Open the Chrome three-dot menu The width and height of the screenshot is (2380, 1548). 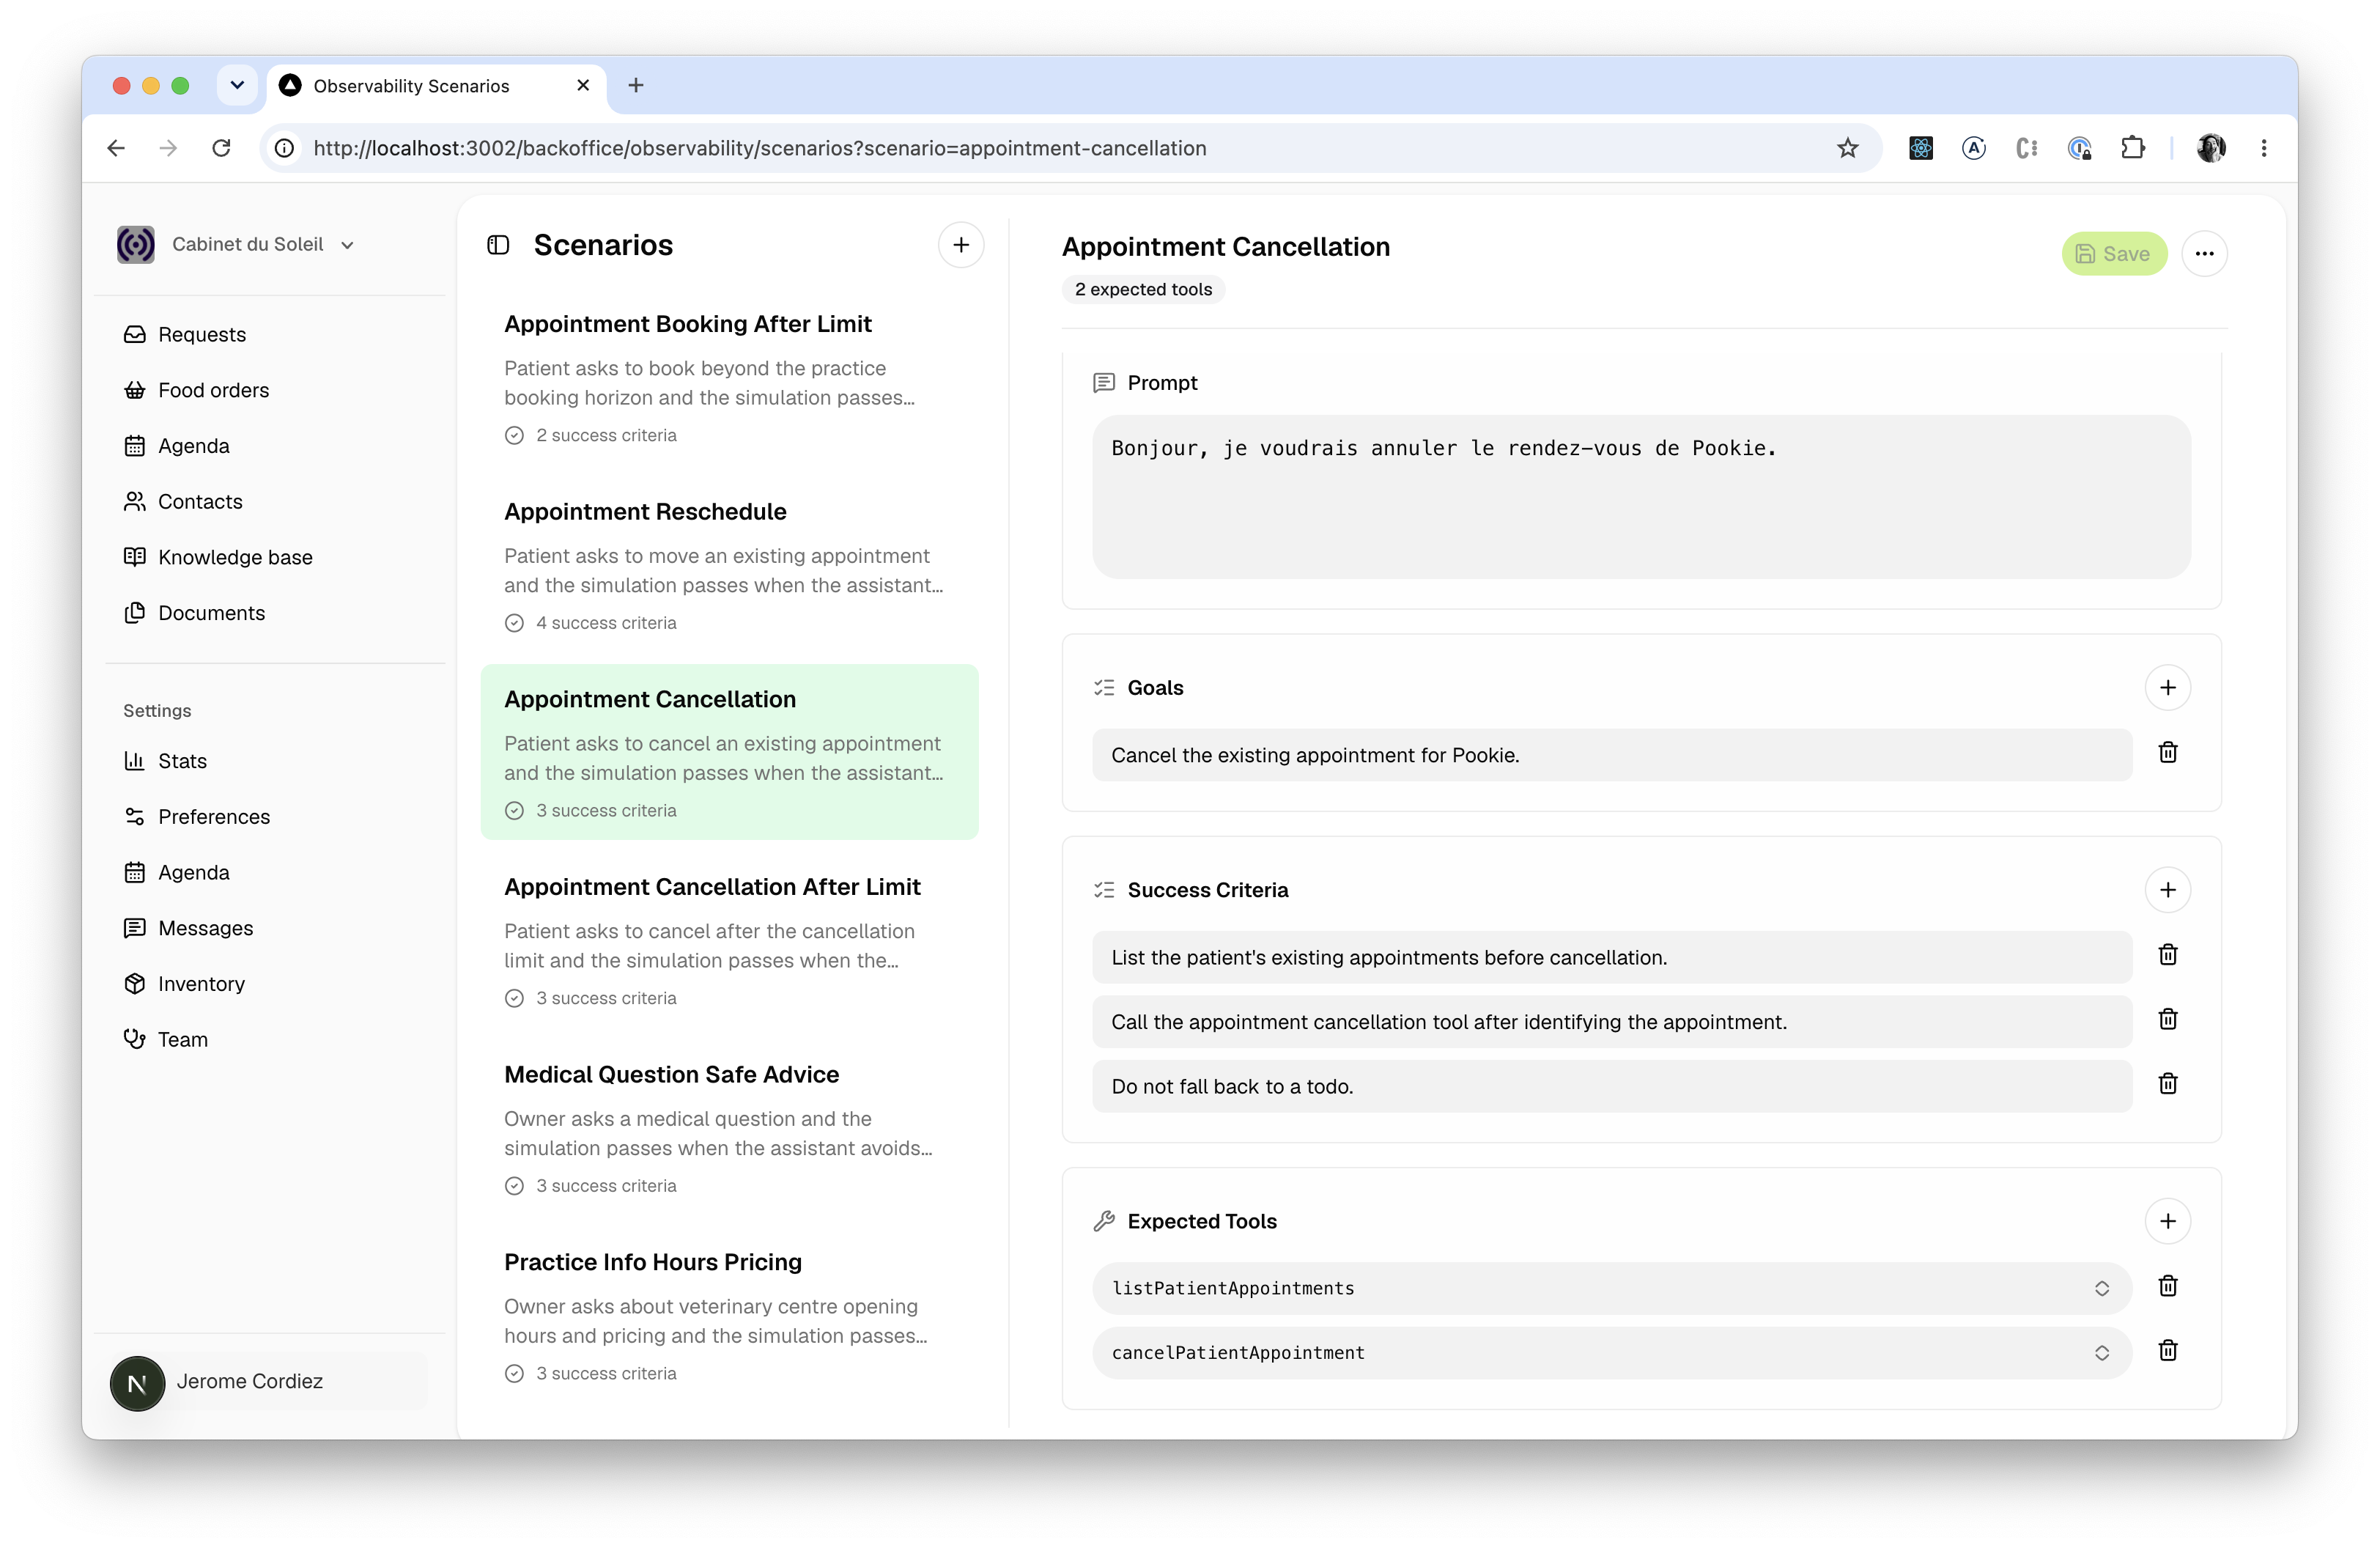[2264, 148]
